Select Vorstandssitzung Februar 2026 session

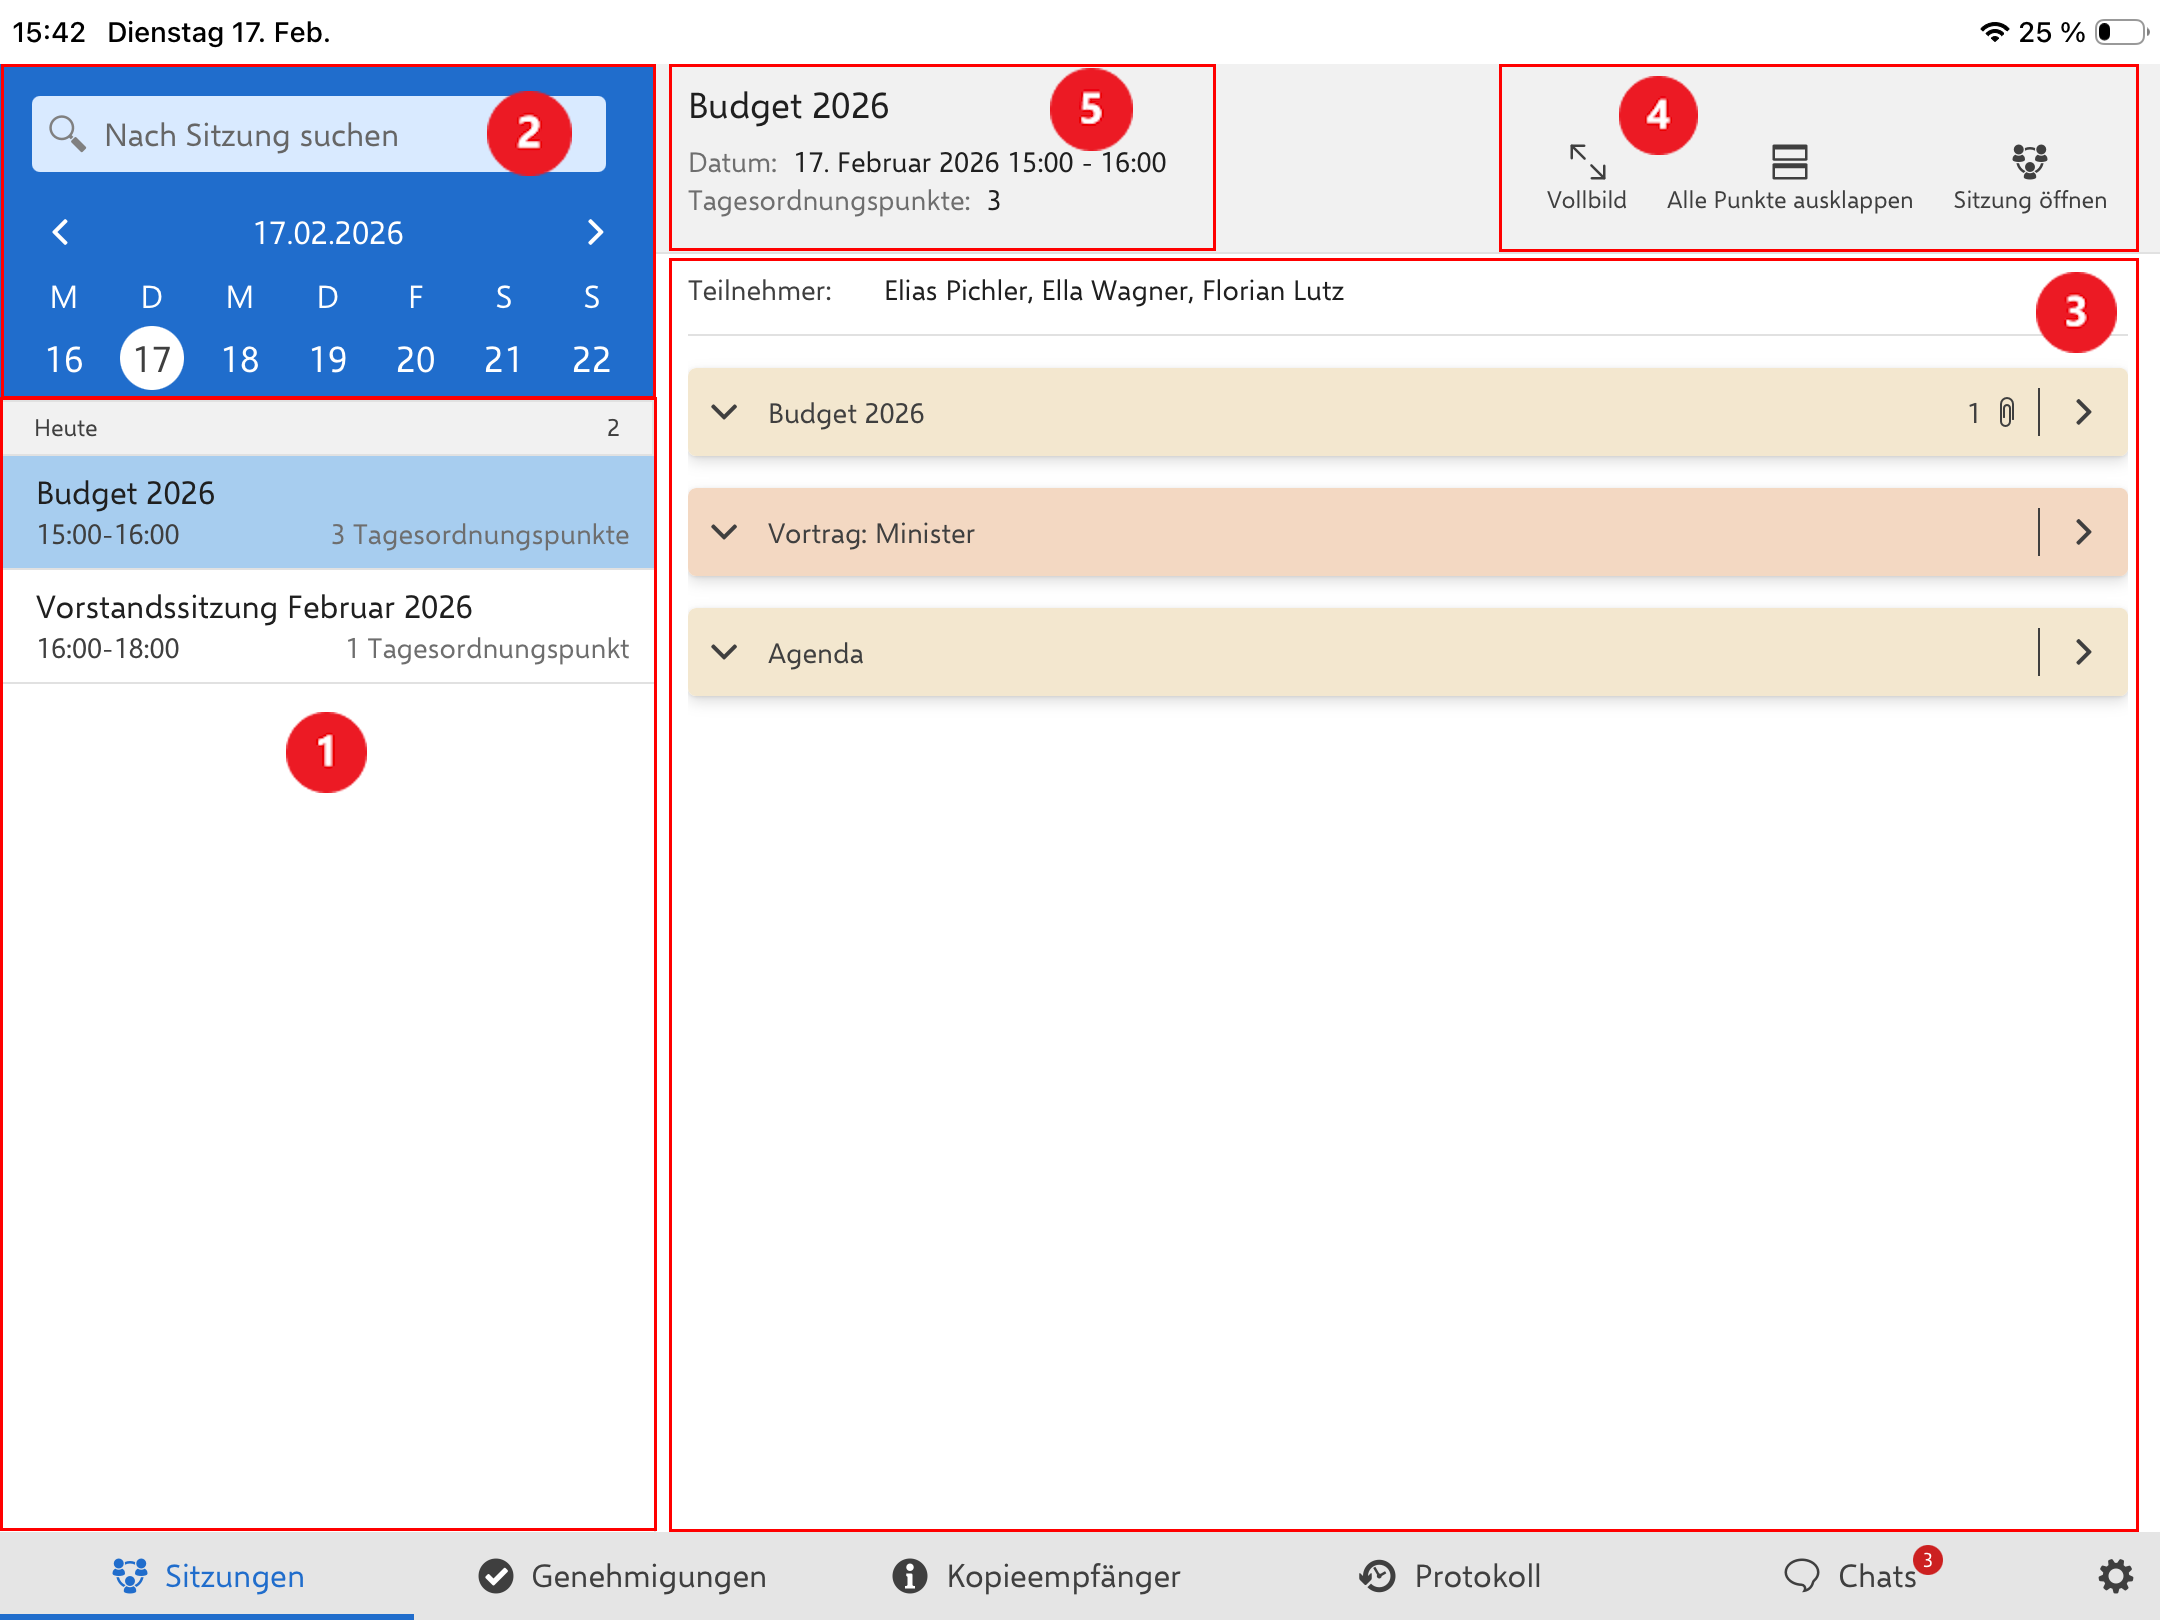pos(328,627)
